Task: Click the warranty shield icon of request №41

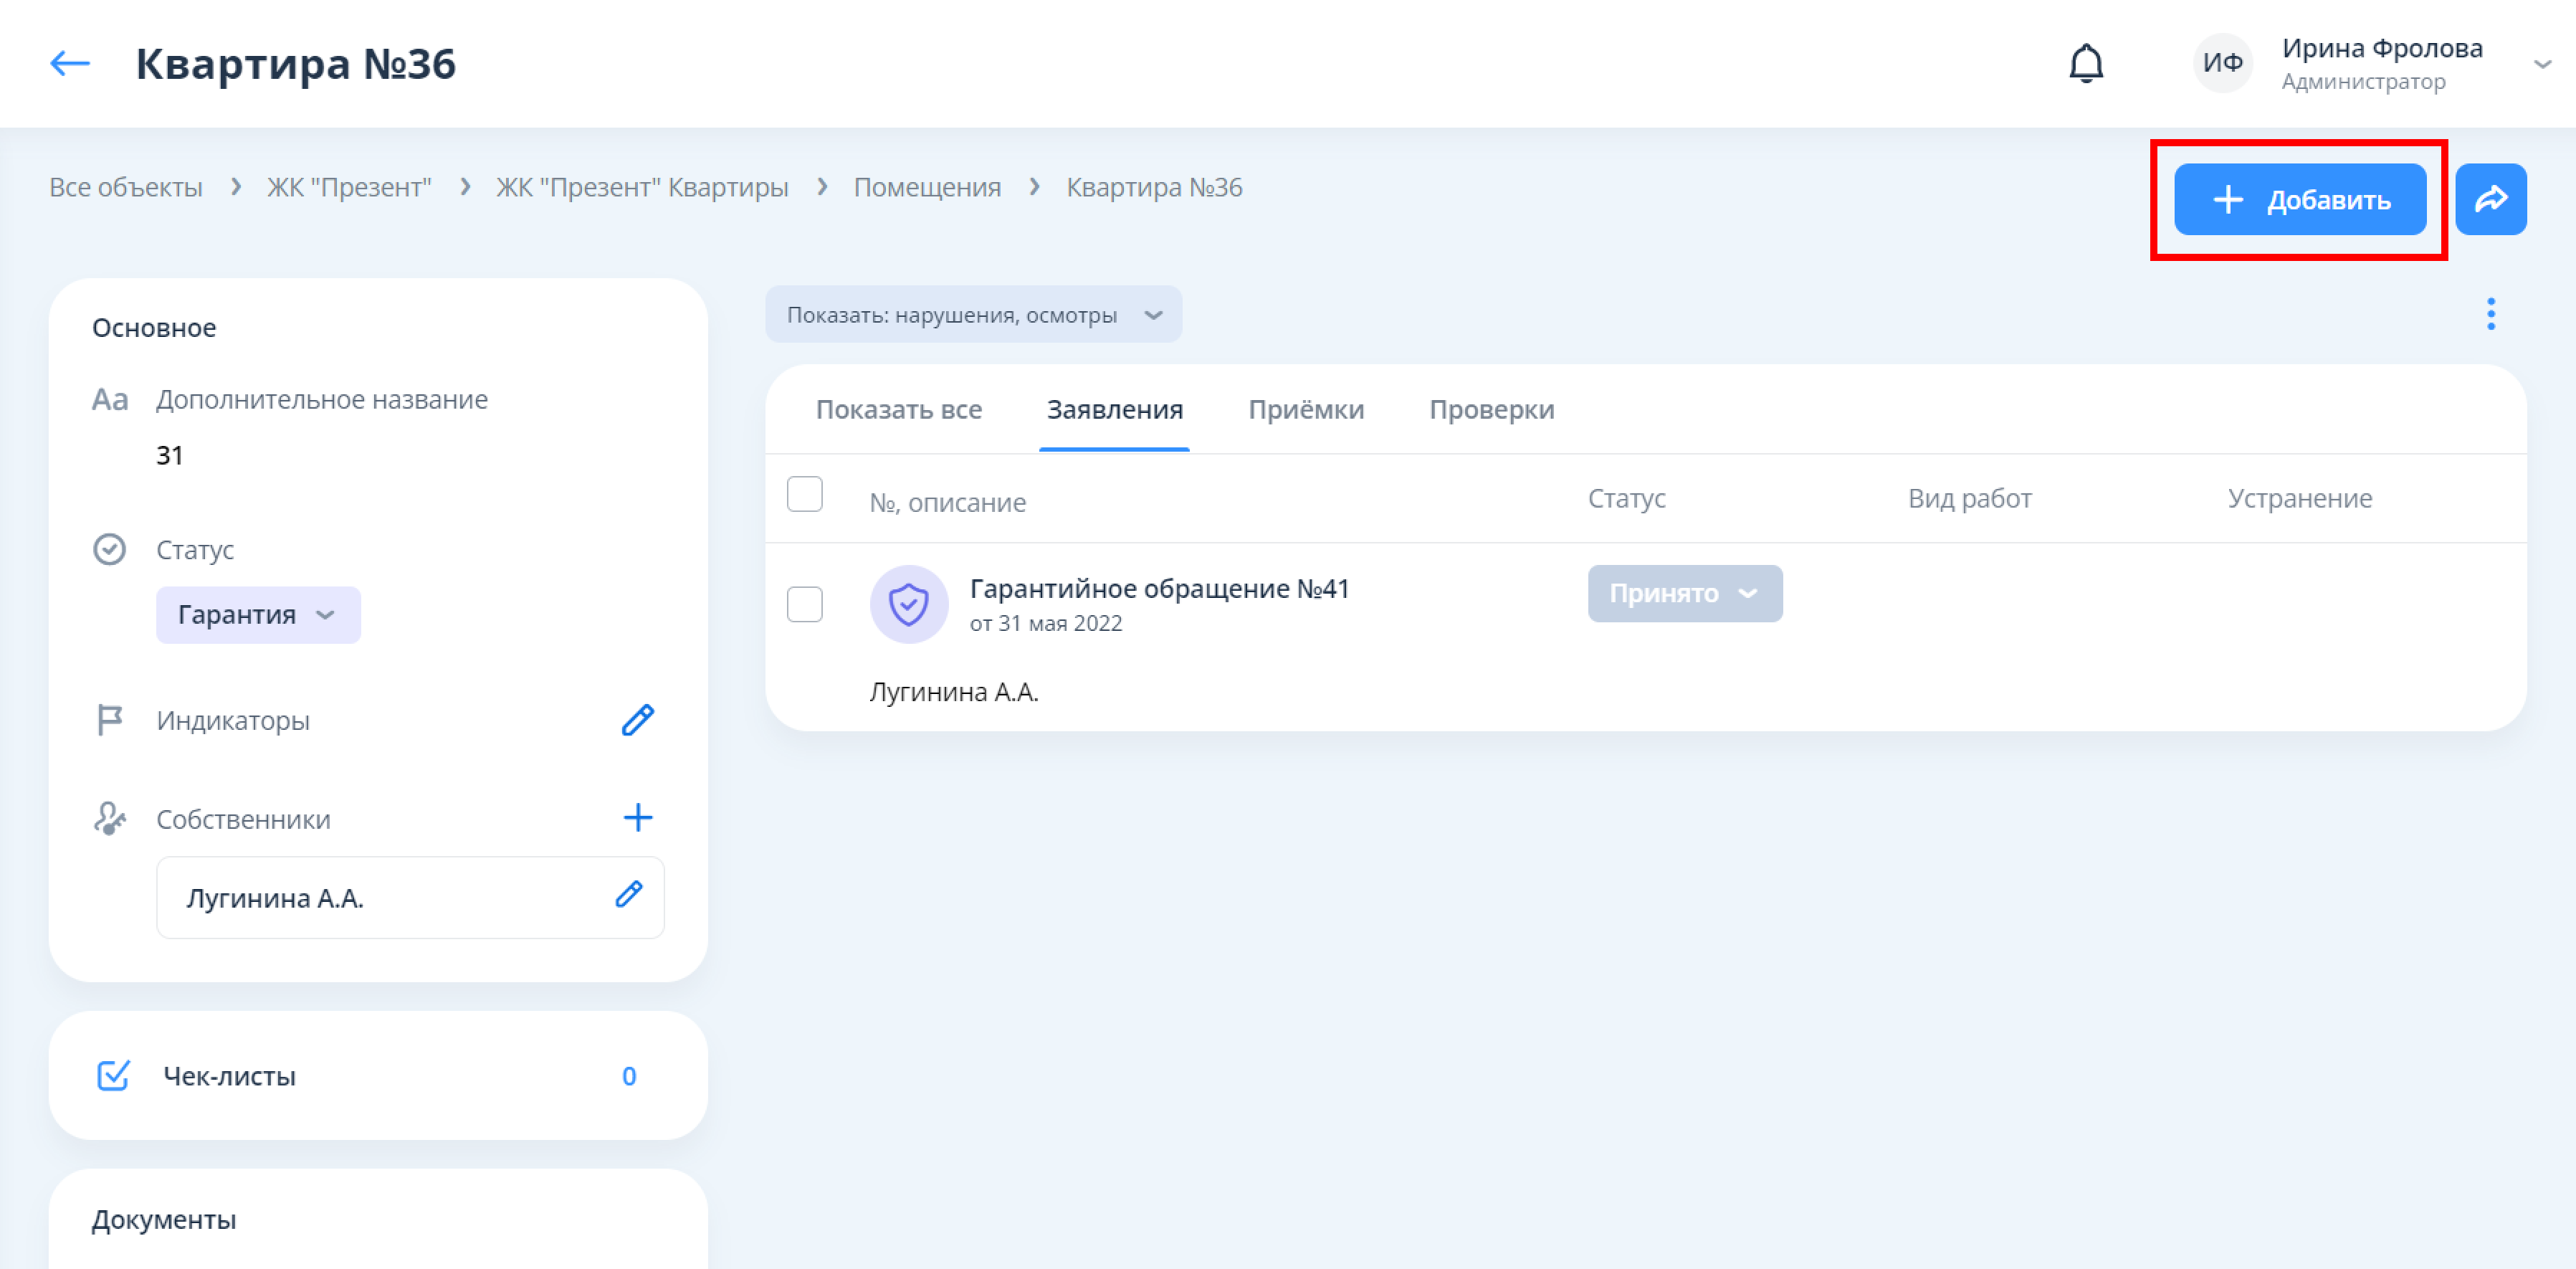Action: coord(908,604)
